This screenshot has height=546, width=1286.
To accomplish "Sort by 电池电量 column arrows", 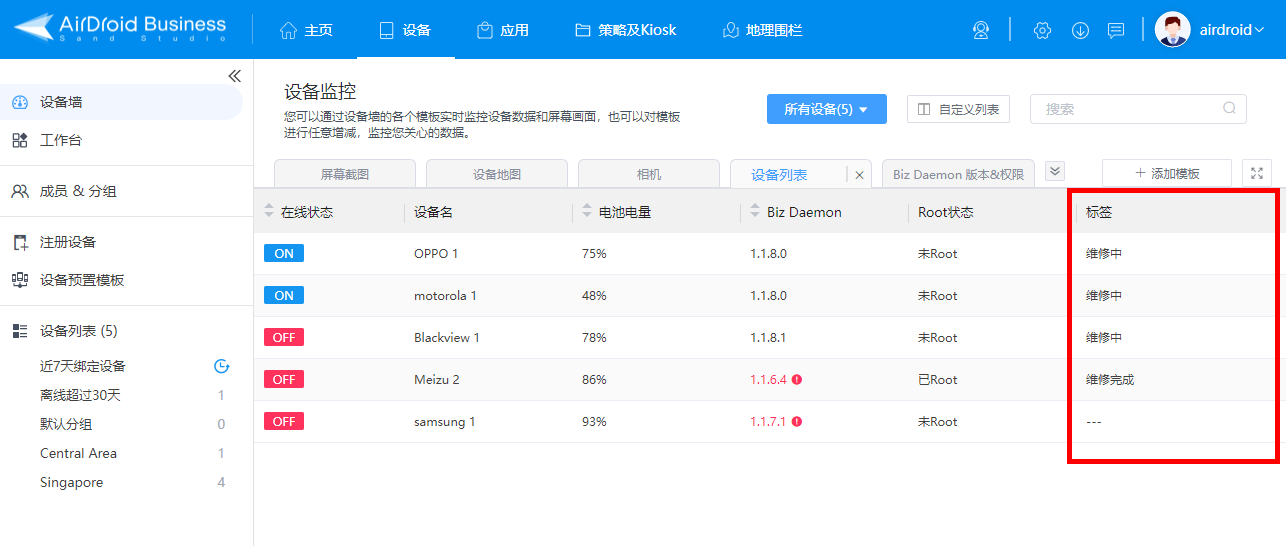I will (586, 212).
